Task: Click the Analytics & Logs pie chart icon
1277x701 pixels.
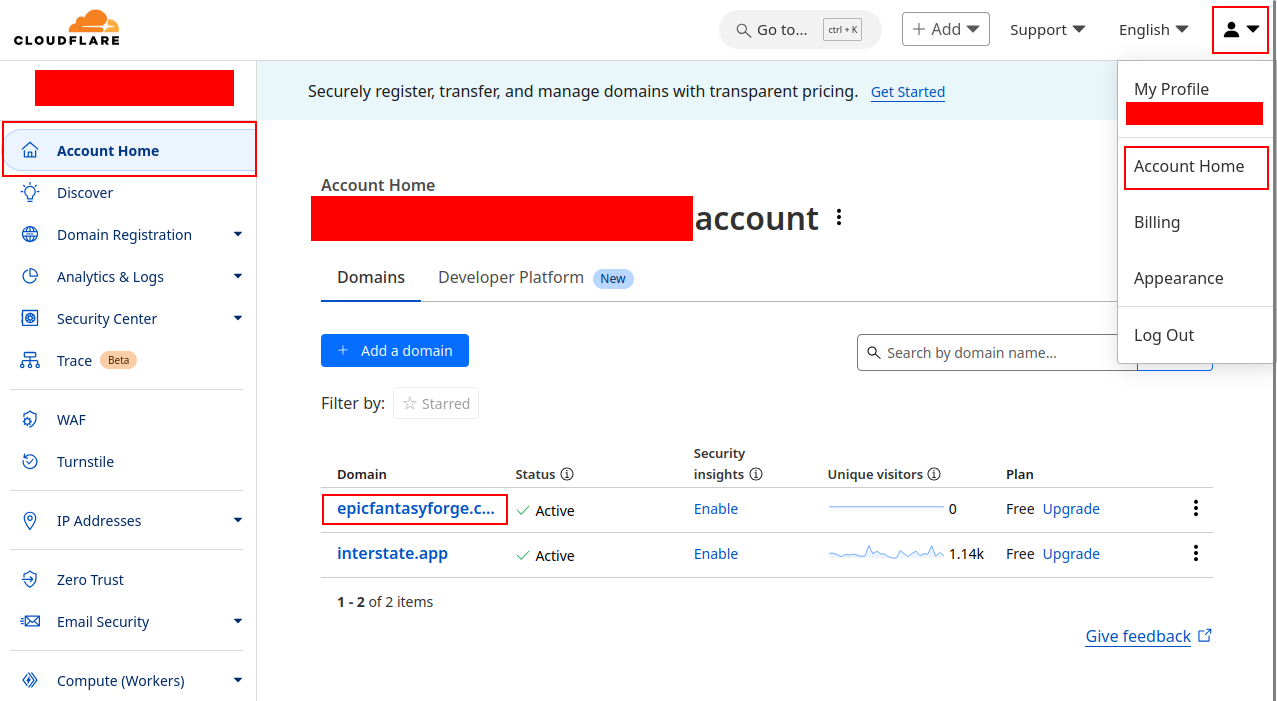Action: (30, 277)
